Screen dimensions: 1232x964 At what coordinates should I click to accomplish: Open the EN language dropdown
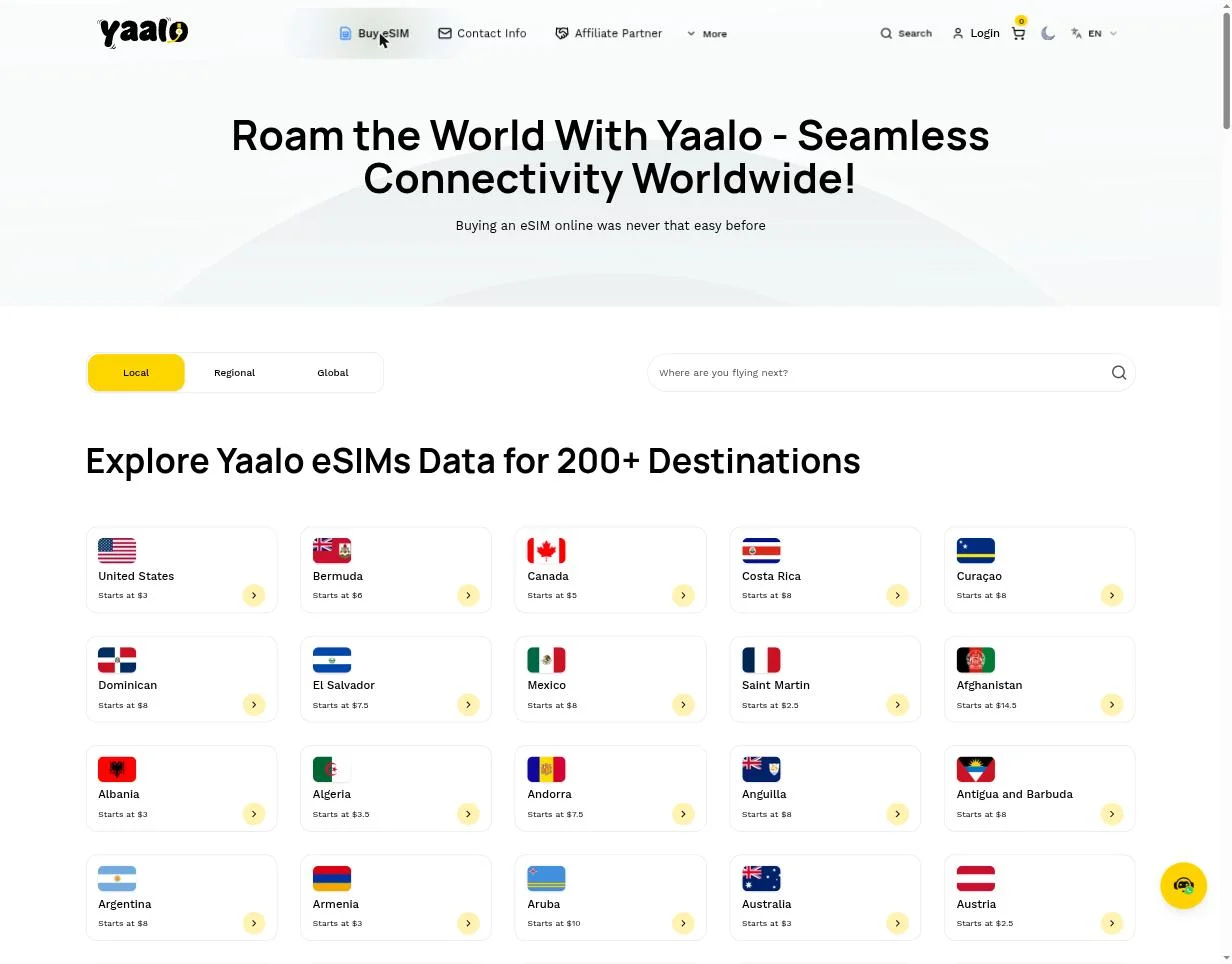click(x=1094, y=33)
